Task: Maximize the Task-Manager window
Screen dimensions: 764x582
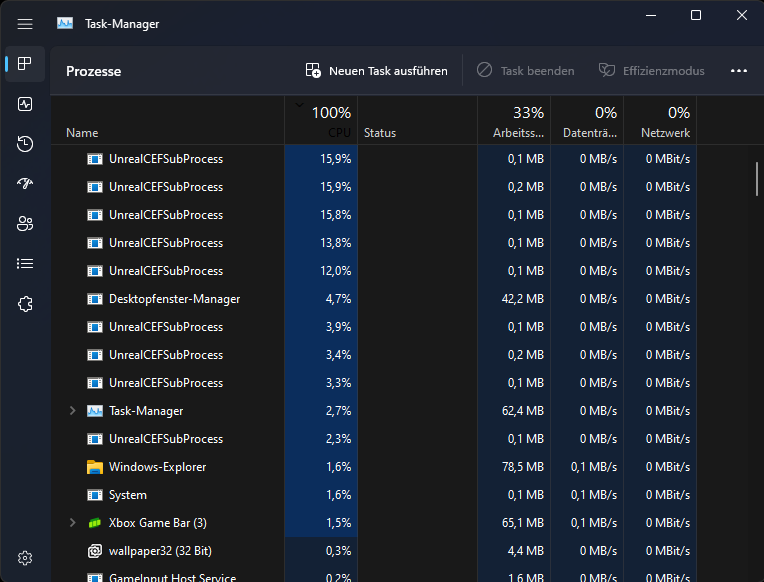Action: click(696, 16)
